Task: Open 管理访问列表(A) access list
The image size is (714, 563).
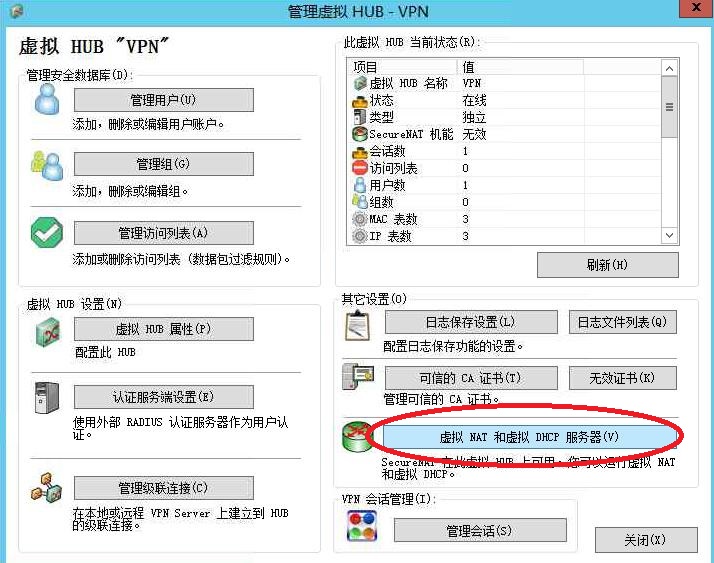Action: (x=163, y=233)
